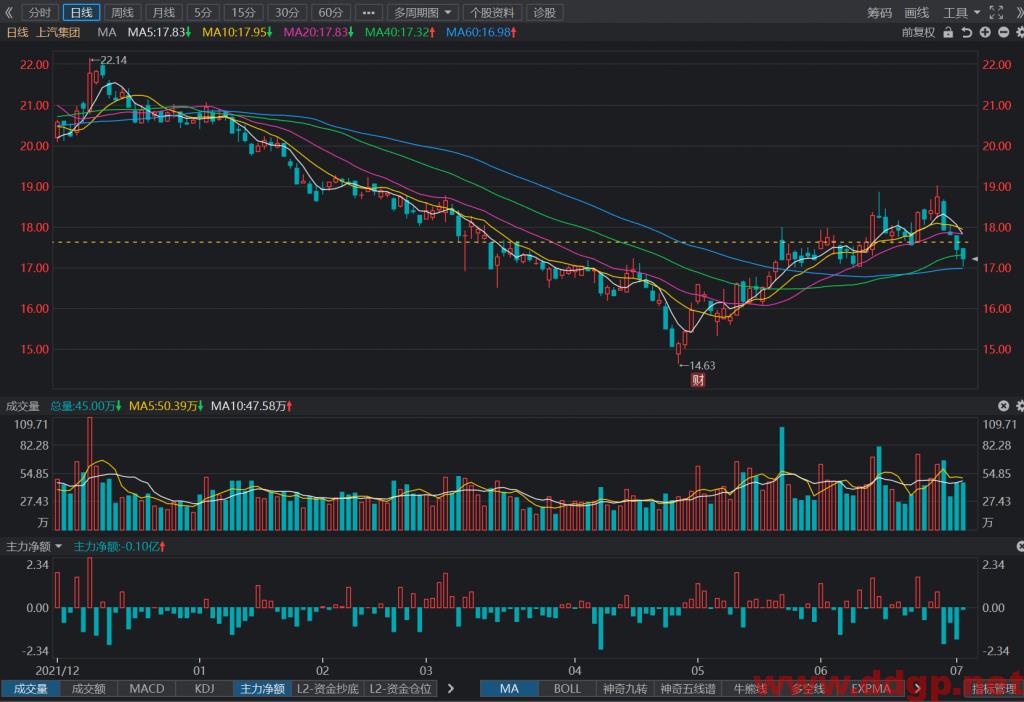The width and height of the screenshot is (1024, 702).
Task: Select the 60分 period button
Action: tap(329, 13)
